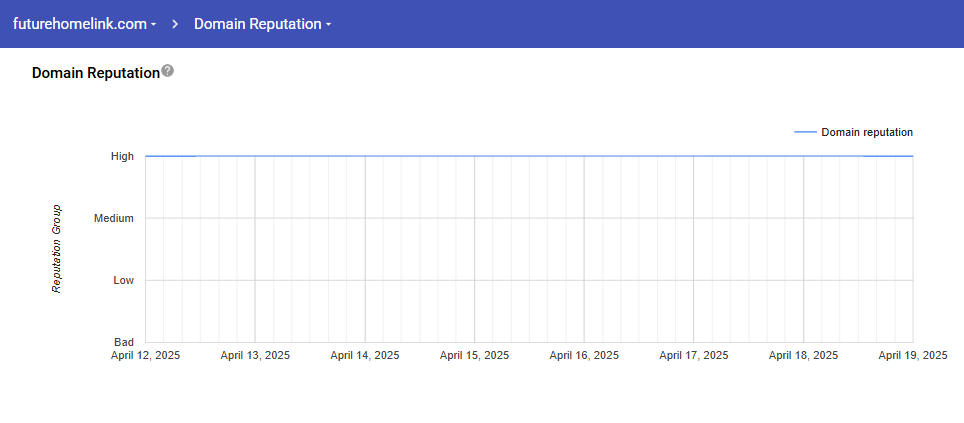Click the Low reputation level label
This screenshot has width=964, height=423.
tap(123, 280)
